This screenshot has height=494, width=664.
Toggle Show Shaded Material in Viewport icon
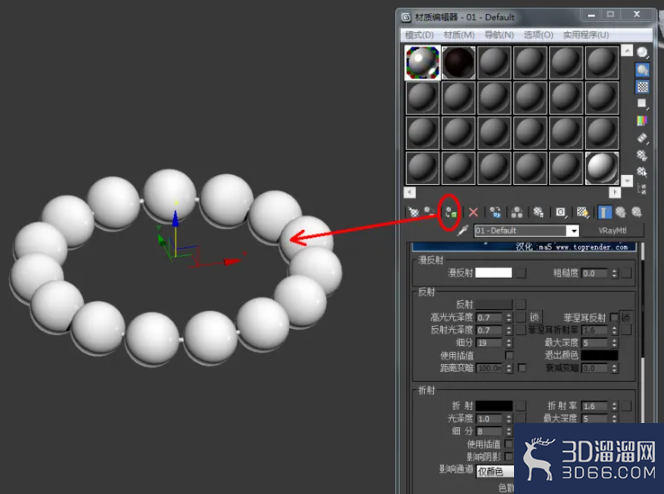582,212
